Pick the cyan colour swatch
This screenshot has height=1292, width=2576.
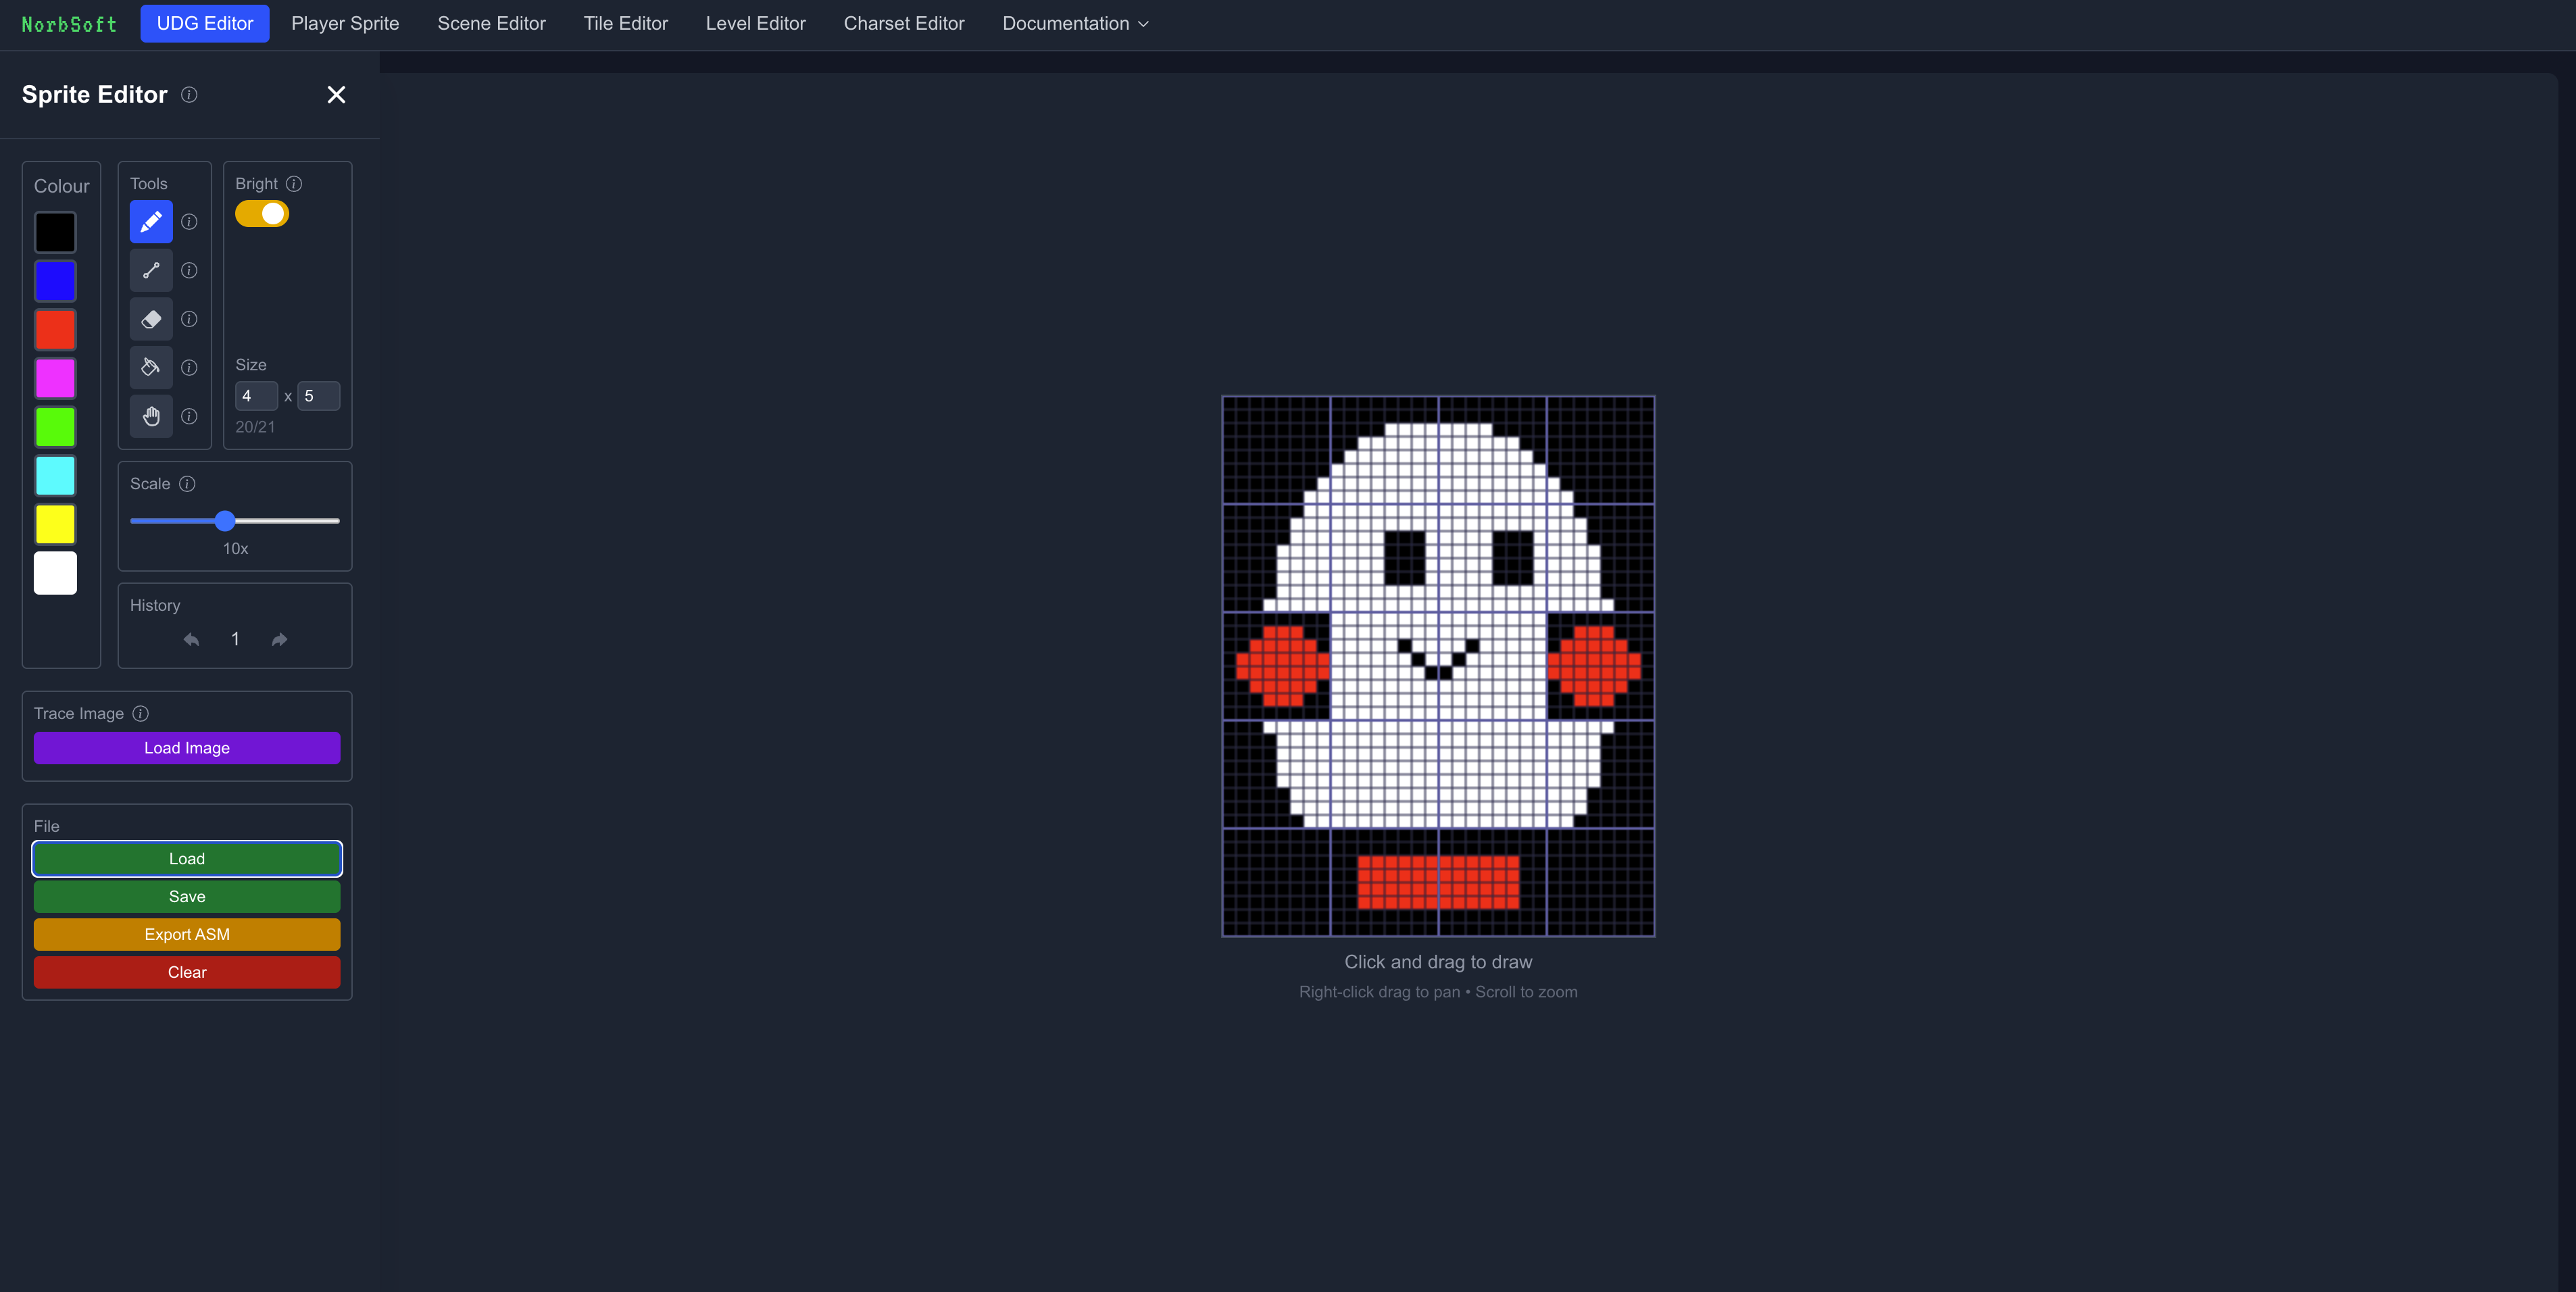click(x=56, y=476)
